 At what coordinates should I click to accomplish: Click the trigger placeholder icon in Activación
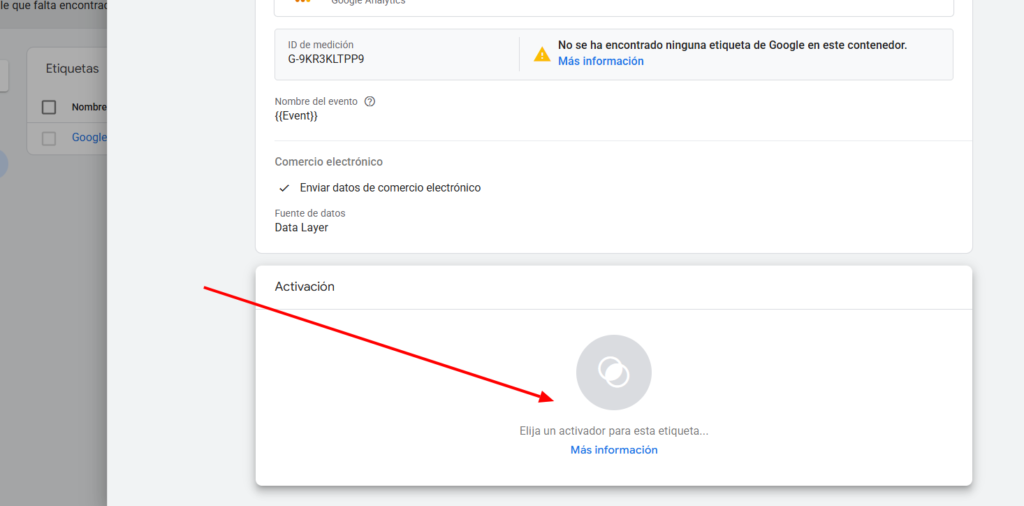pyautogui.click(x=613, y=373)
